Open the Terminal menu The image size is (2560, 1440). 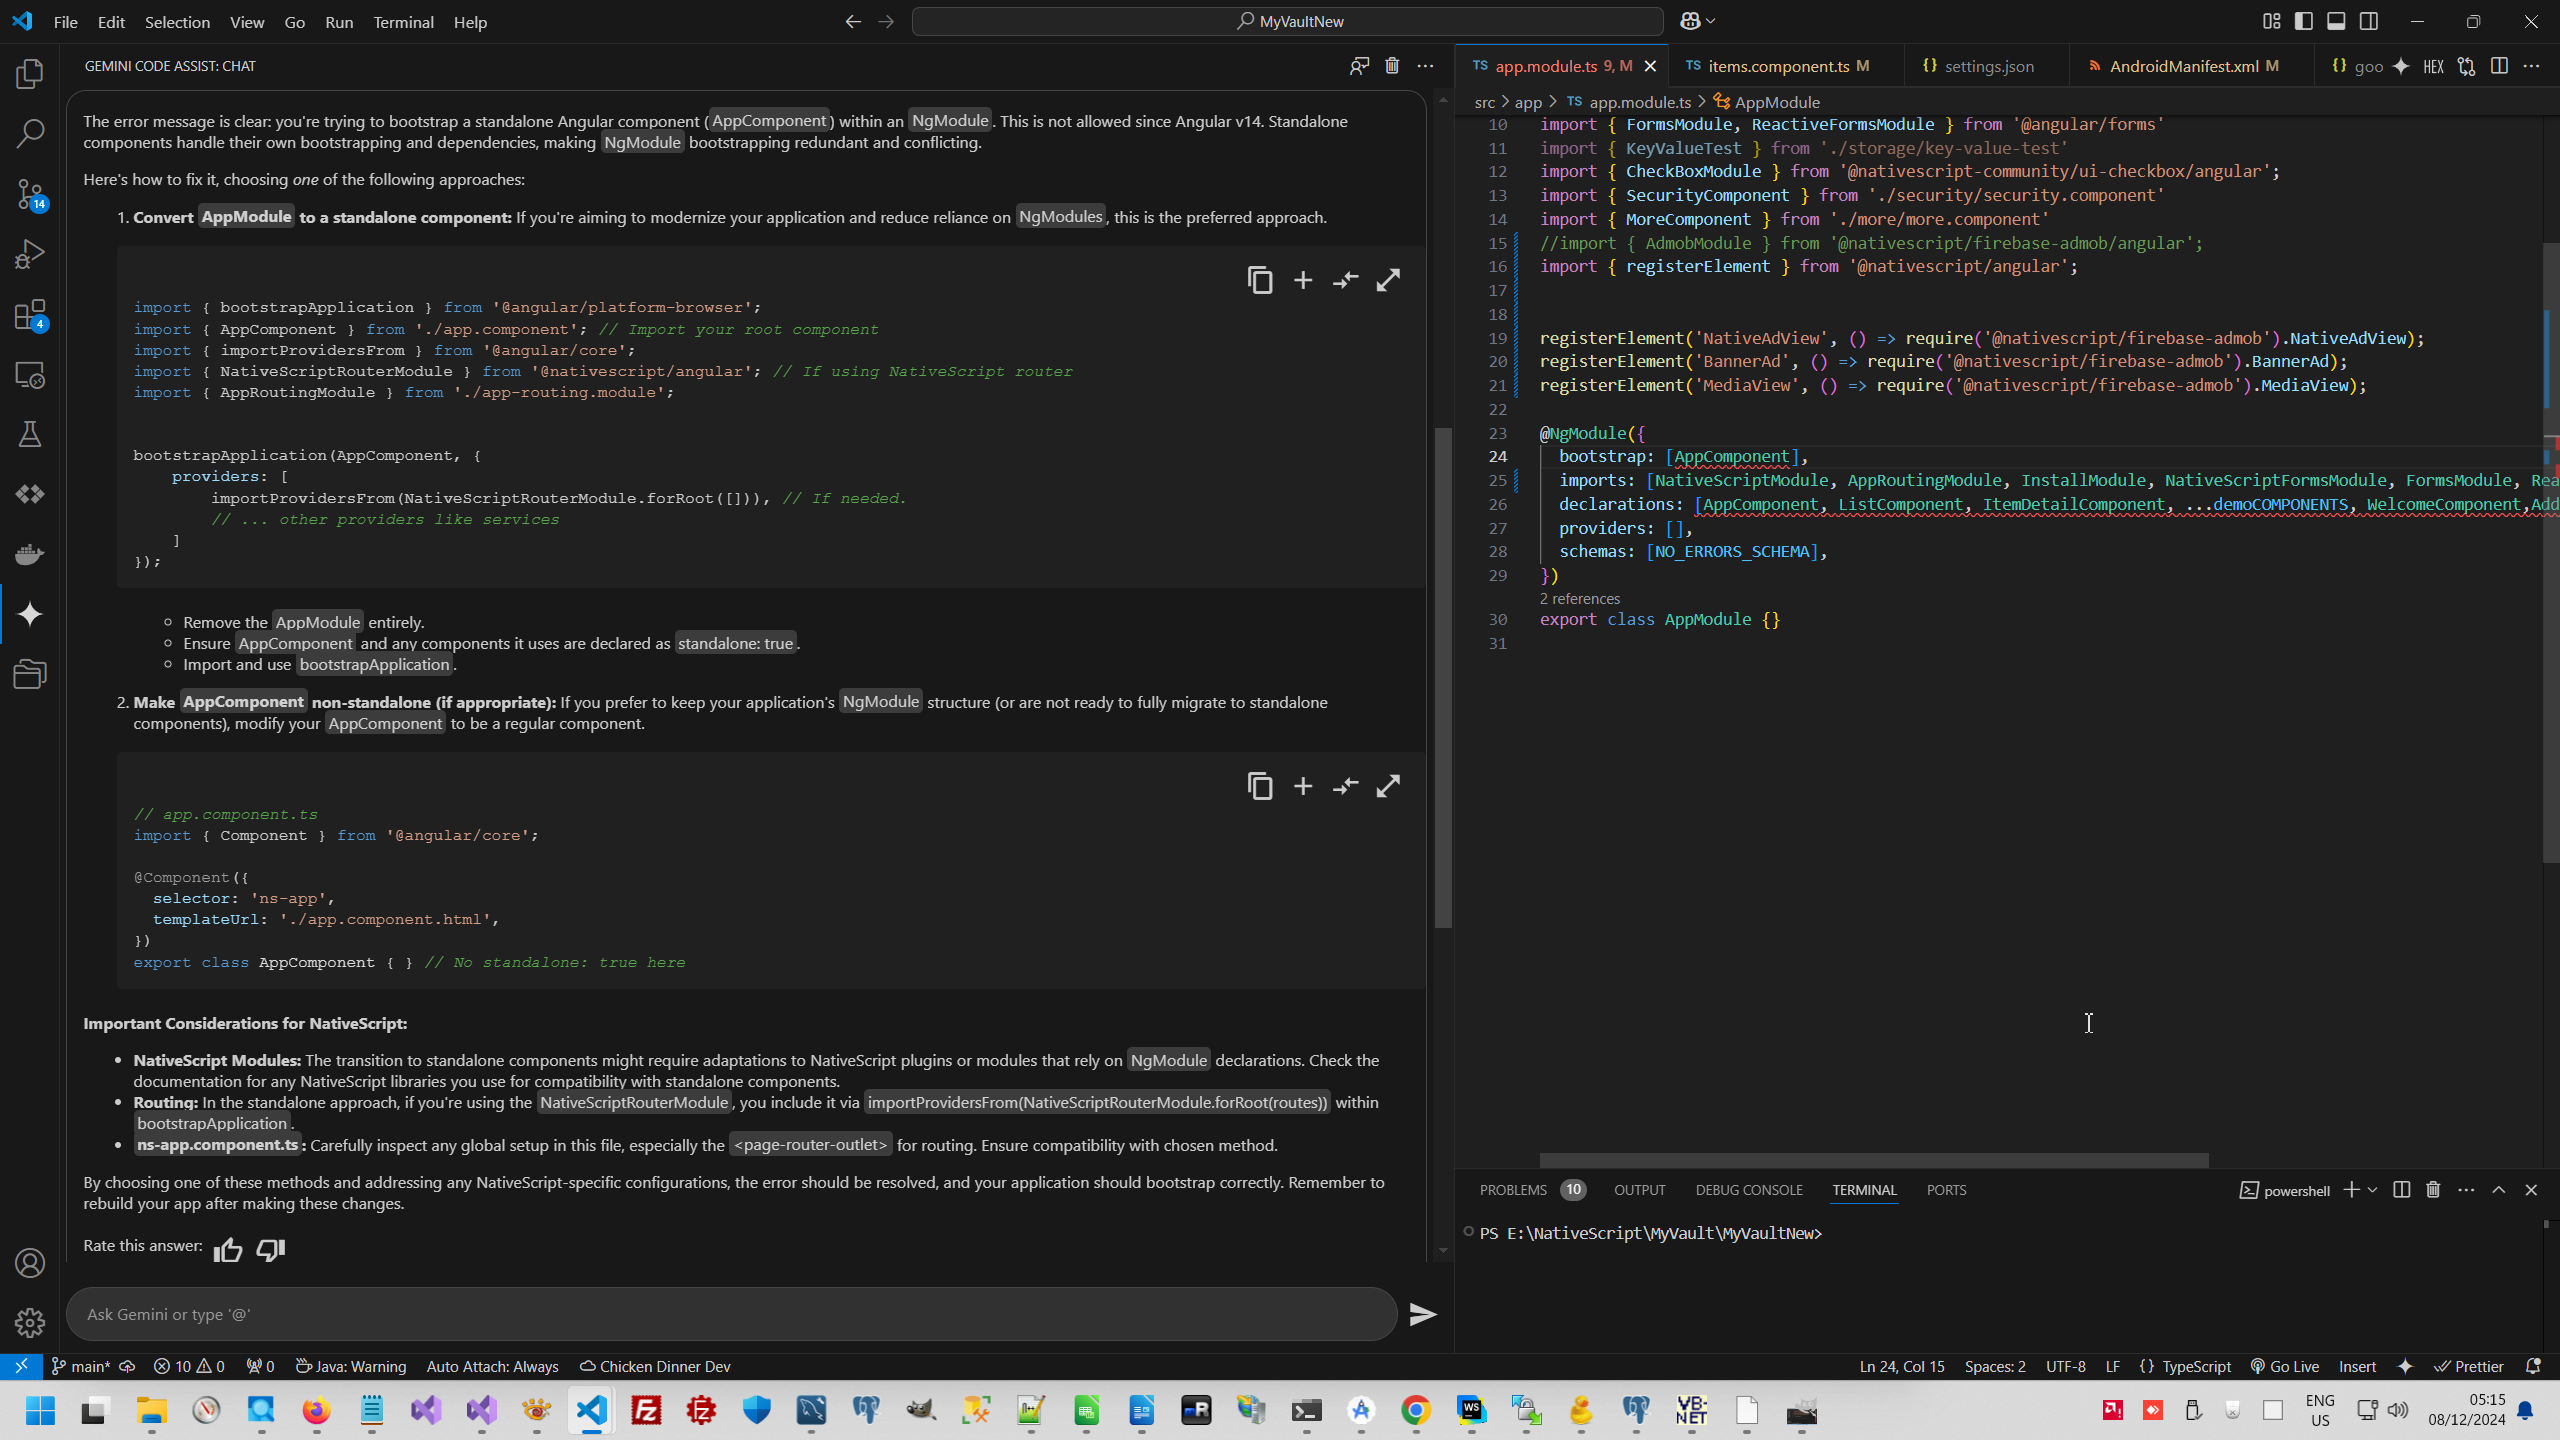point(403,22)
